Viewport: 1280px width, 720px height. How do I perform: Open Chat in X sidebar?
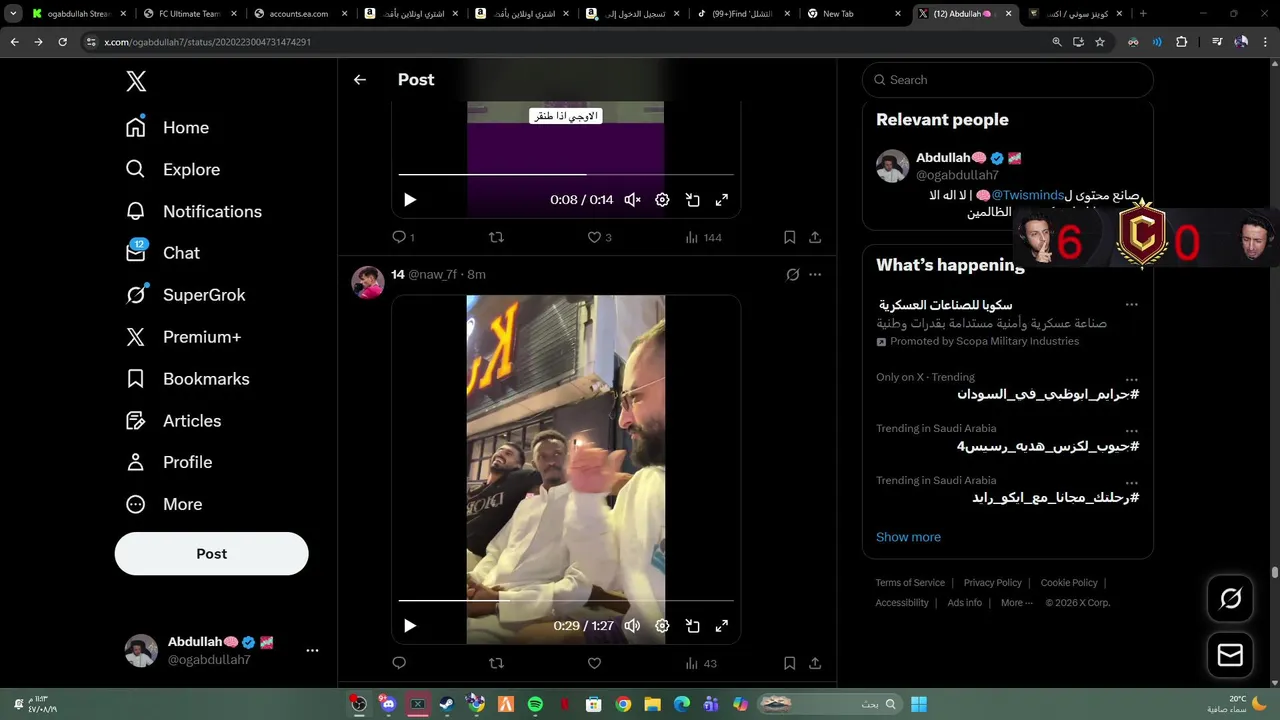[163, 253]
